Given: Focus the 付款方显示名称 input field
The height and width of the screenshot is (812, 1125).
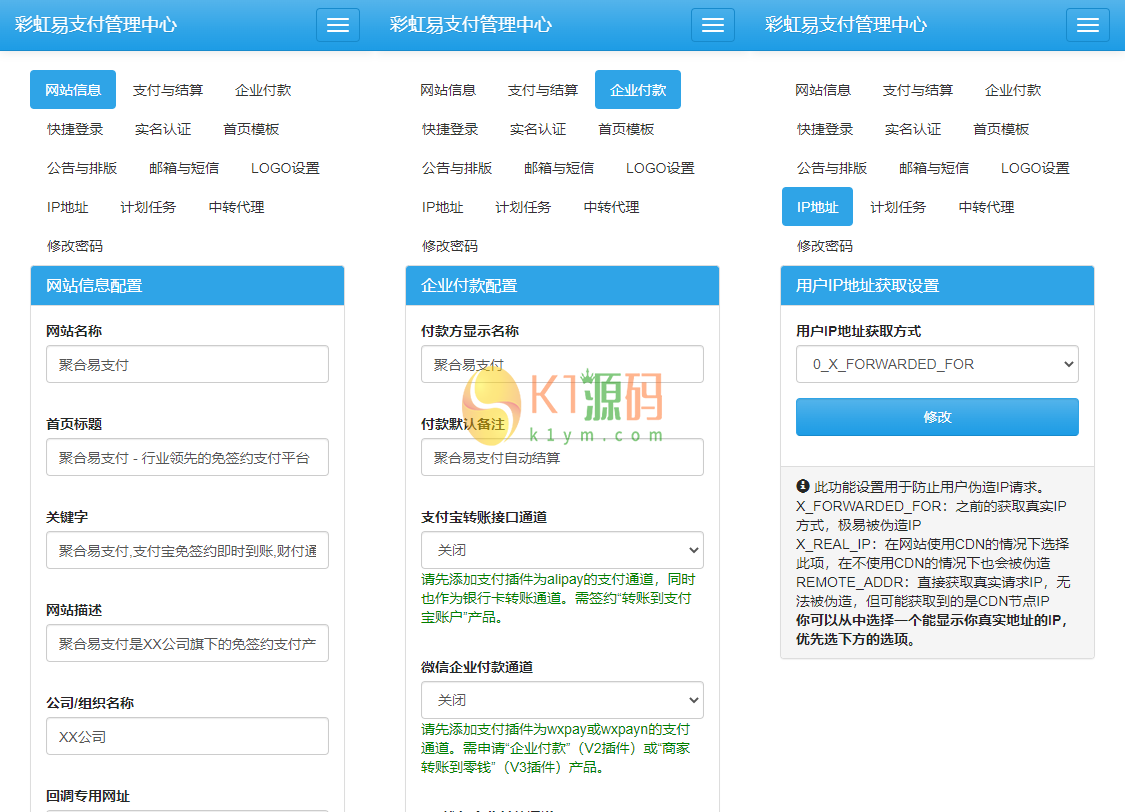Looking at the screenshot, I should coord(562,364).
